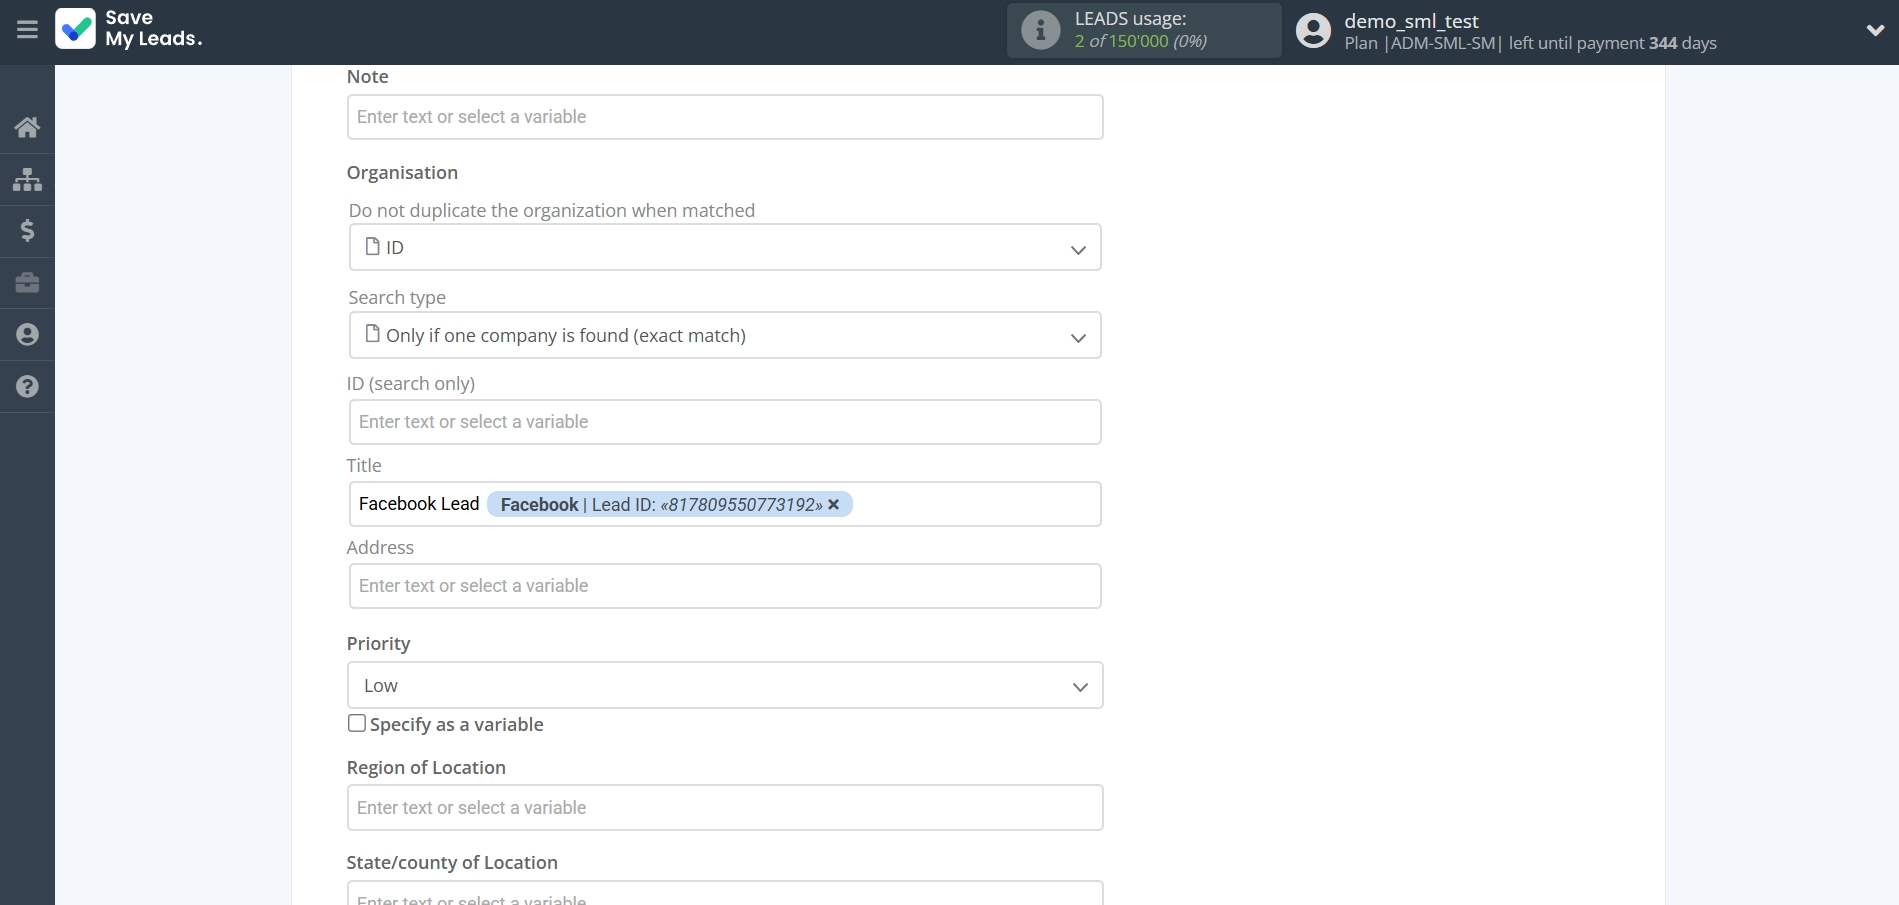
Task: Click inside the Address input field
Action: click(724, 586)
